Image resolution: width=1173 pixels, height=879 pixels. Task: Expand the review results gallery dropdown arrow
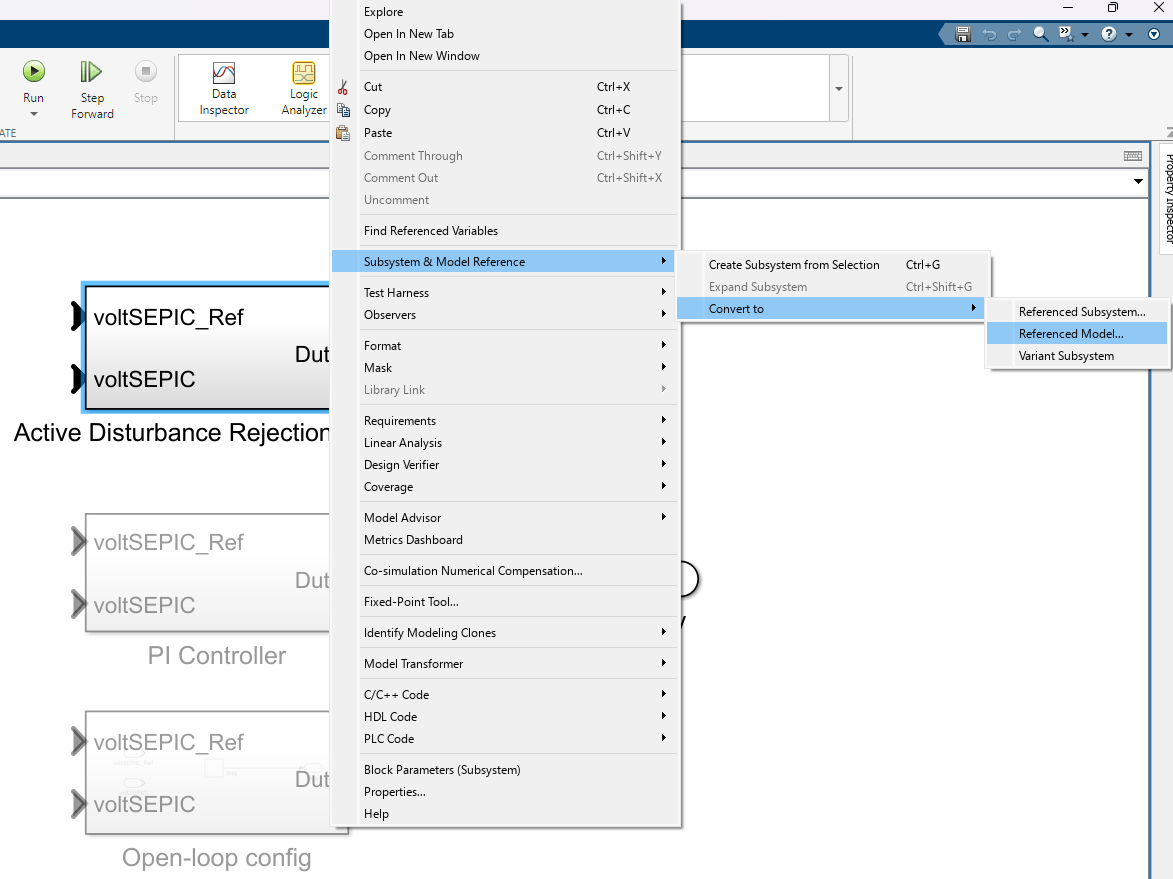839,88
